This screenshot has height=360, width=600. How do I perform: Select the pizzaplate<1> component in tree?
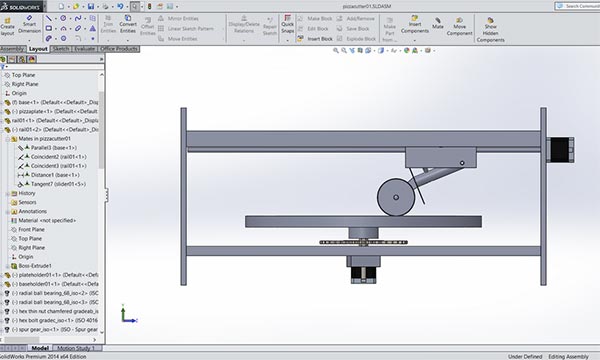tap(51, 111)
